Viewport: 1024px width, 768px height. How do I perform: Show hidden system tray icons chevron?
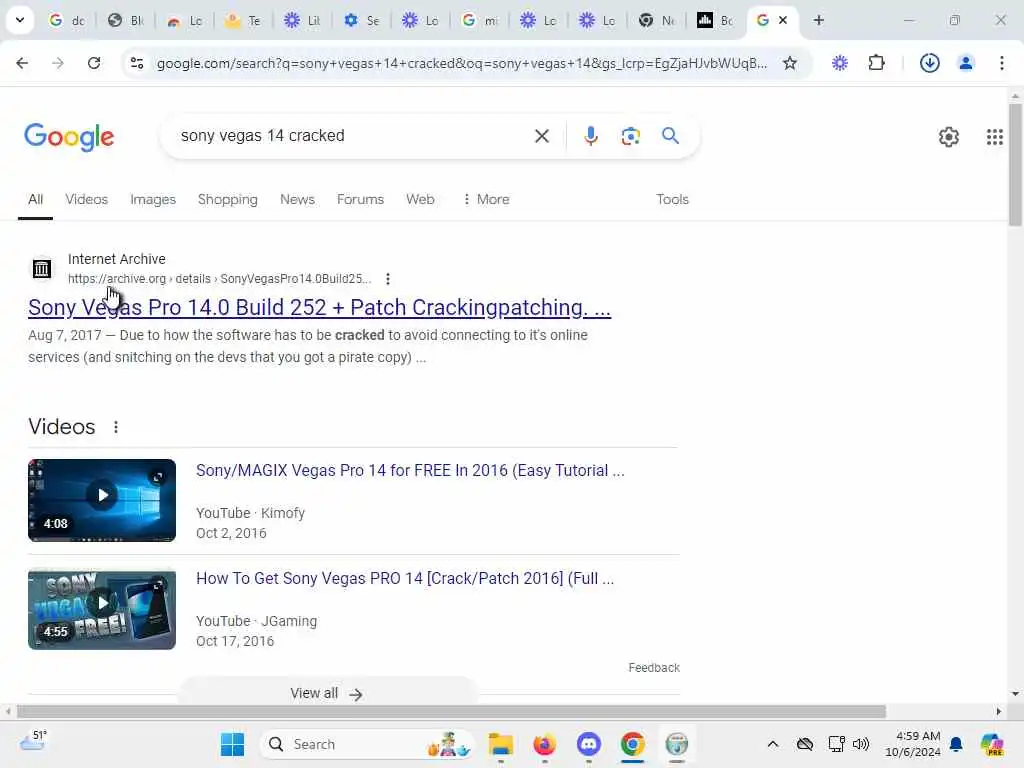coord(773,744)
